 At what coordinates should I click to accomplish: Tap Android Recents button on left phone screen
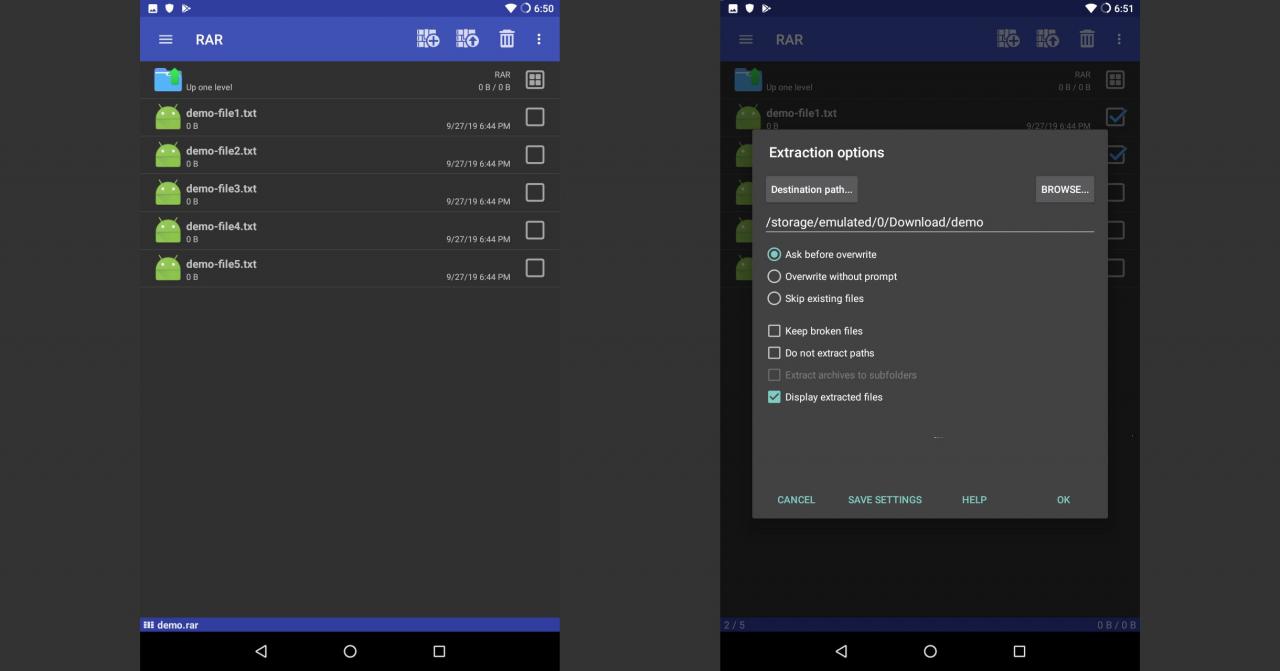439,651
